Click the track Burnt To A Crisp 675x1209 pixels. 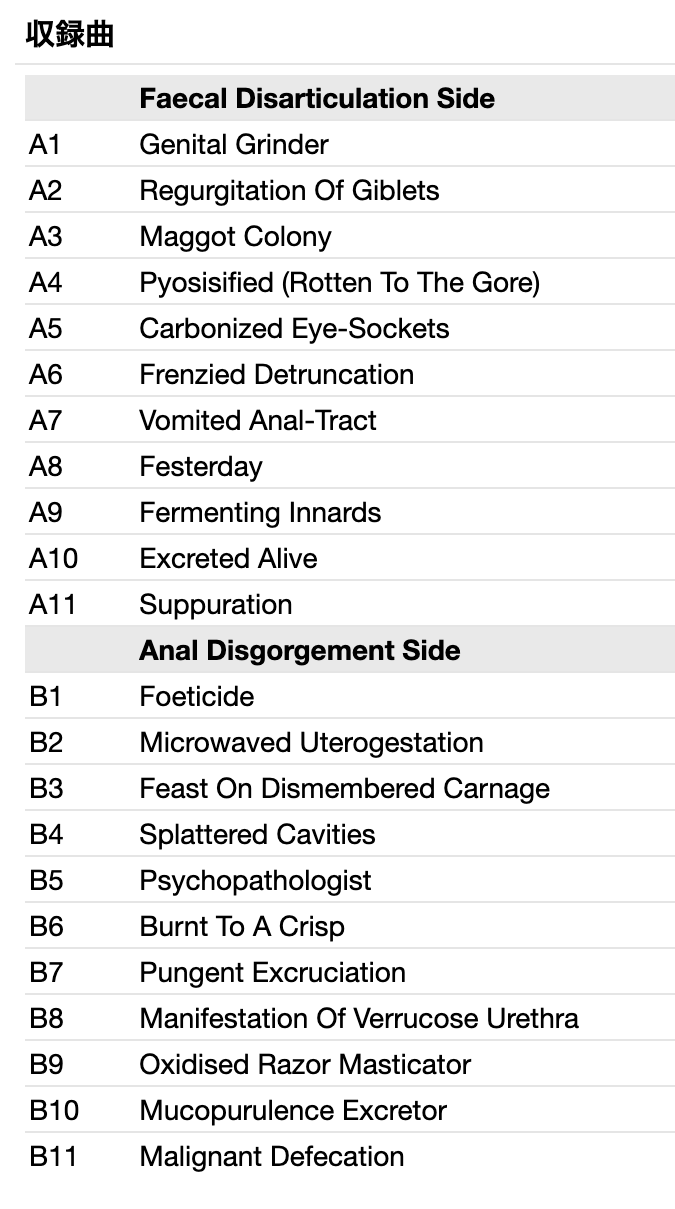tap(242, 926)
